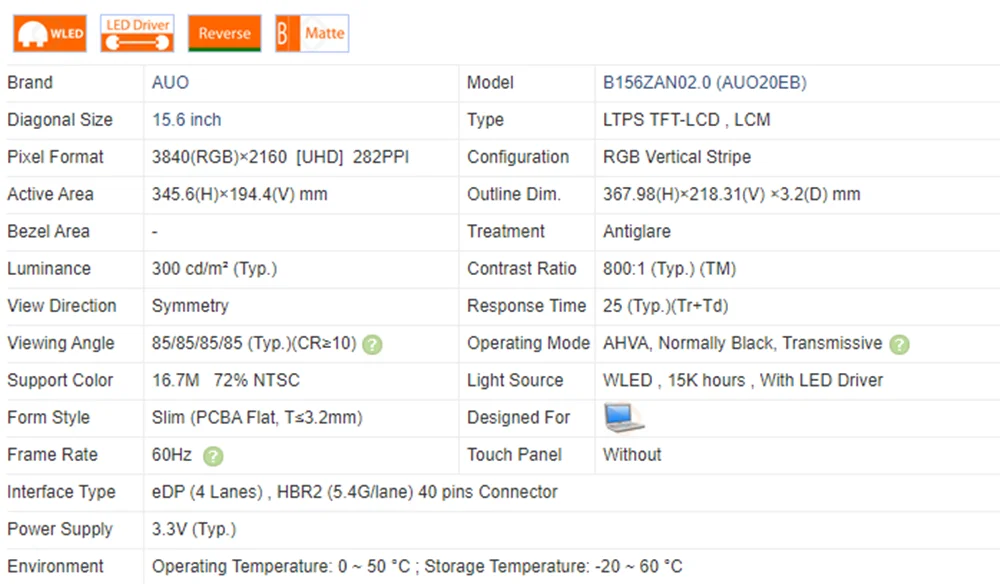
Task: Open the B156ZAN02.0 (AUO20EB) model link
Action: click(704, 83)
